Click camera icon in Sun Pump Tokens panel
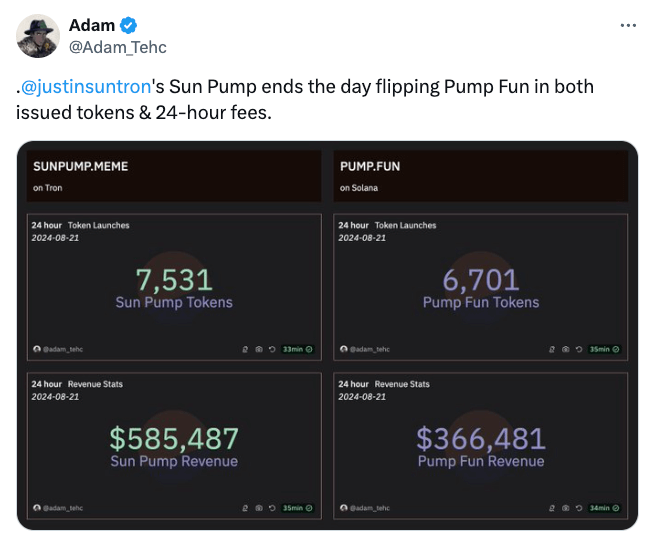This screenshot has height=544, width=655. point(258,349)
